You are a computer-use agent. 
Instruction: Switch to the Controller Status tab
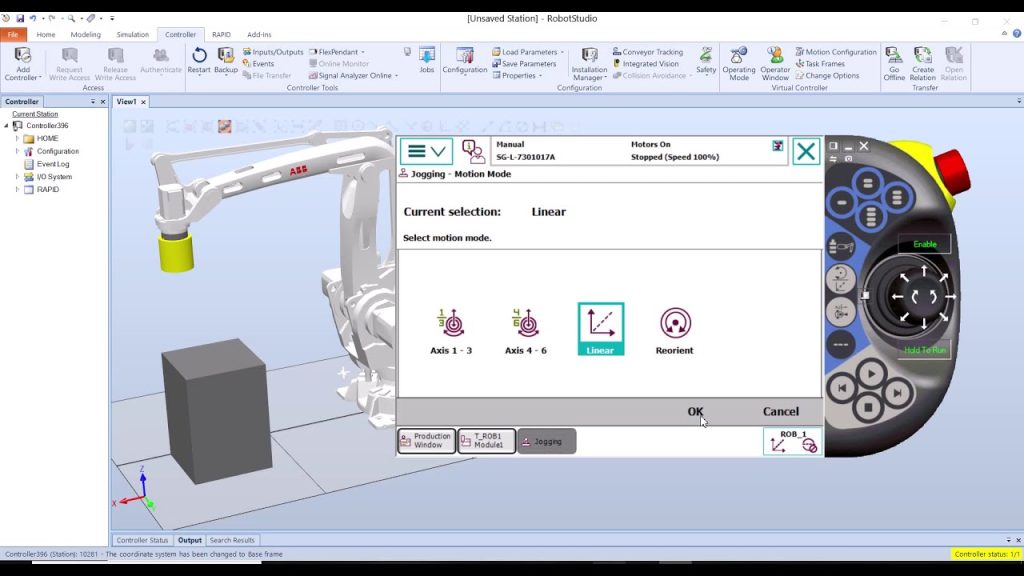[x=142, y=540]
